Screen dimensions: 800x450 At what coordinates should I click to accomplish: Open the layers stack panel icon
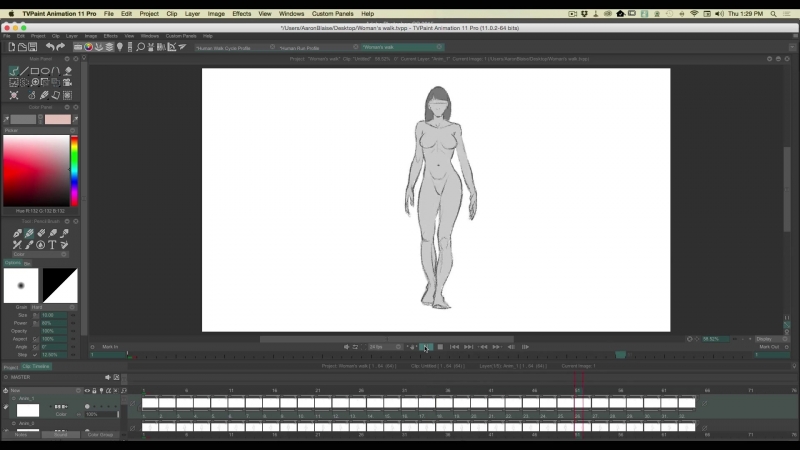(x=109, y=47)
